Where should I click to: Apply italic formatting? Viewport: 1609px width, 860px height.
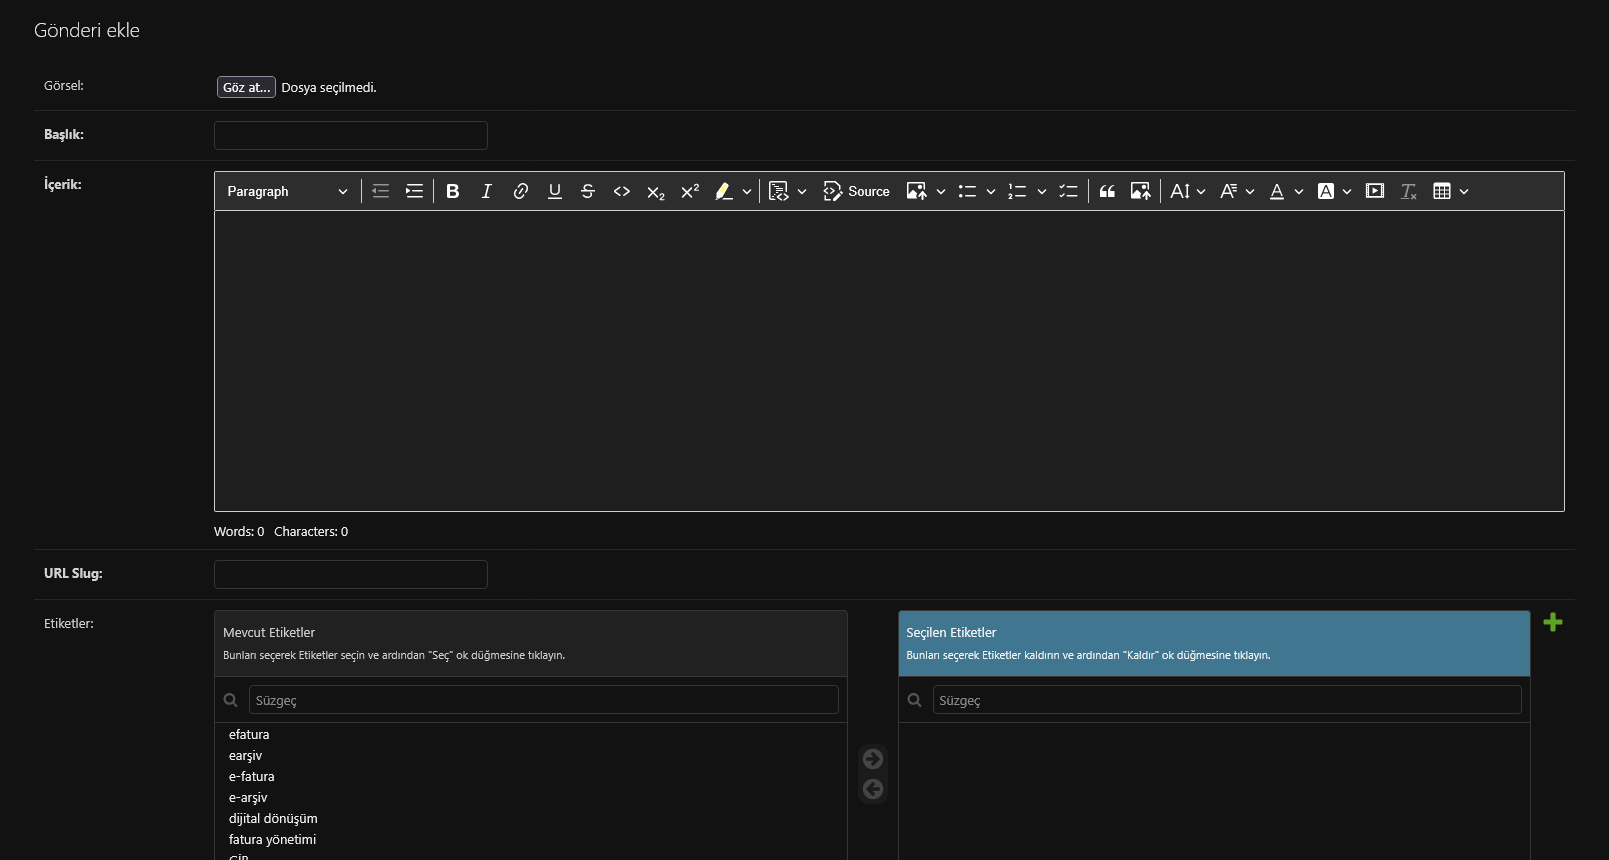click(x=487, y=191)
